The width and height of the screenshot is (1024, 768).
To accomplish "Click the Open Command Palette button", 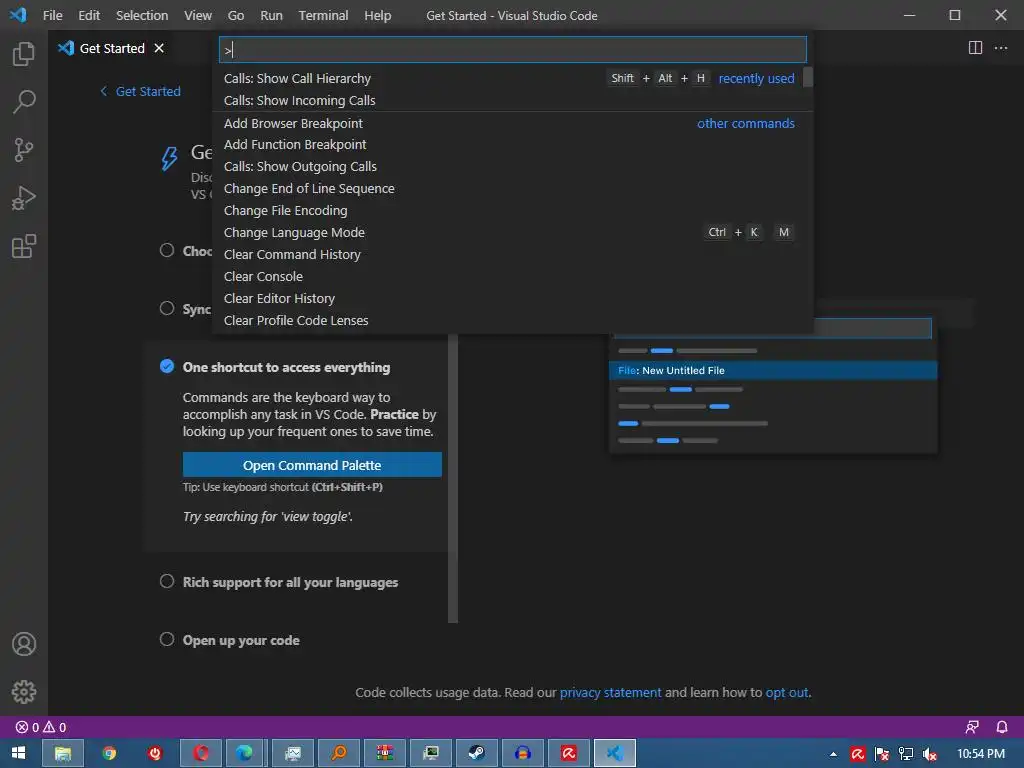I will point(312,465).
